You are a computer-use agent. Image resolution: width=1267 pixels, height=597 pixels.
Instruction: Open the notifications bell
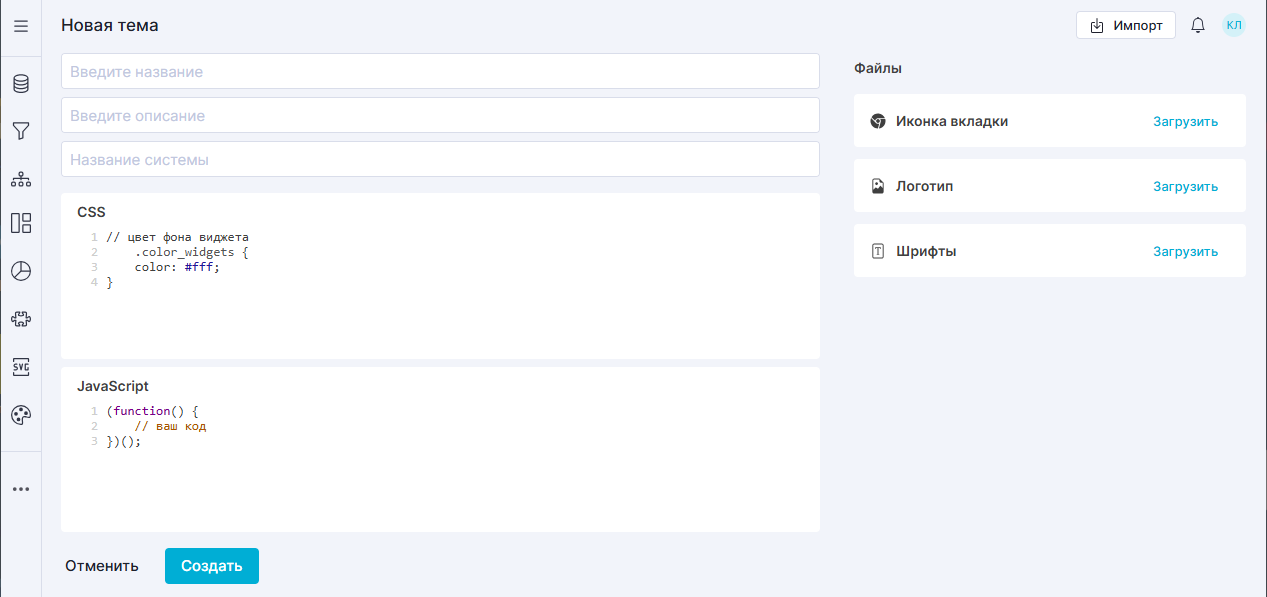click(1198, 26)
